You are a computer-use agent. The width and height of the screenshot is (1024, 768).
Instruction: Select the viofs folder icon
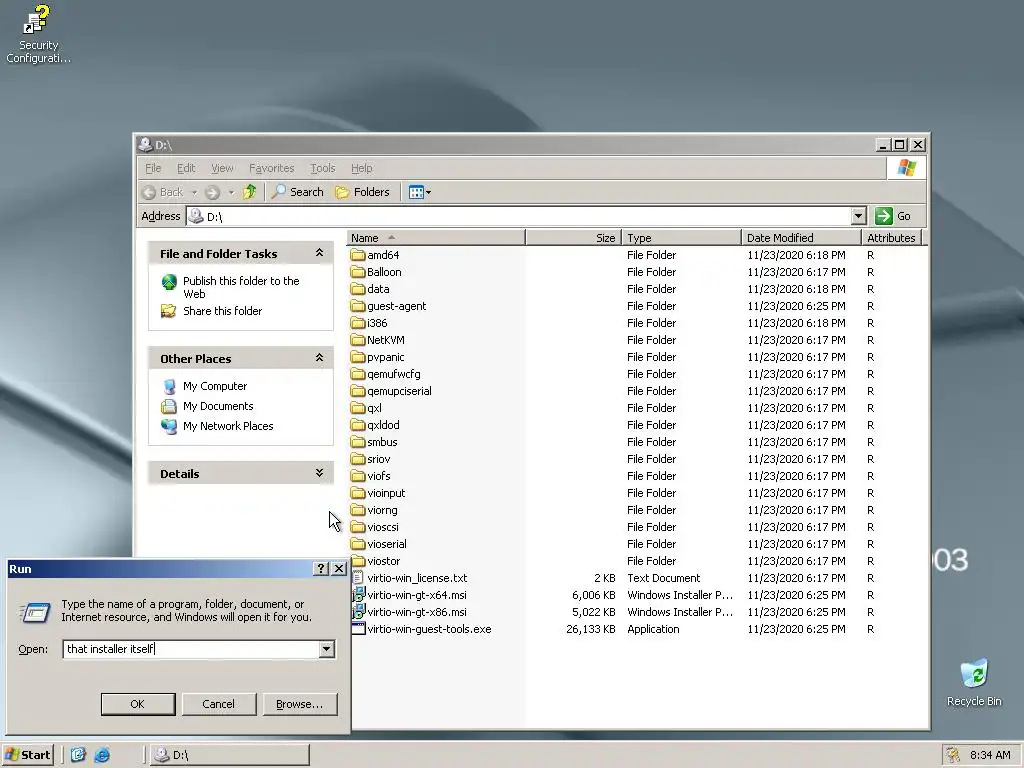click(x=357, y=475)
